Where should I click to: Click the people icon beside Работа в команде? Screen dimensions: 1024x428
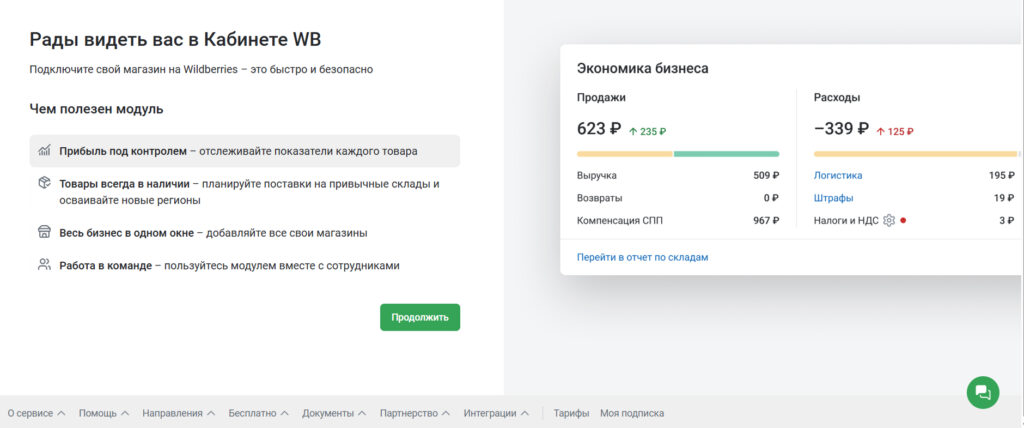44,265
